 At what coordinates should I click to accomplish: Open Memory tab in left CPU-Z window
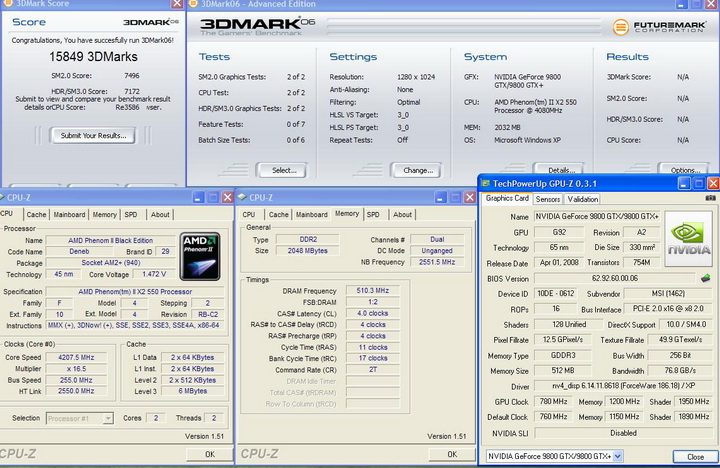click(x=105, y=214)
